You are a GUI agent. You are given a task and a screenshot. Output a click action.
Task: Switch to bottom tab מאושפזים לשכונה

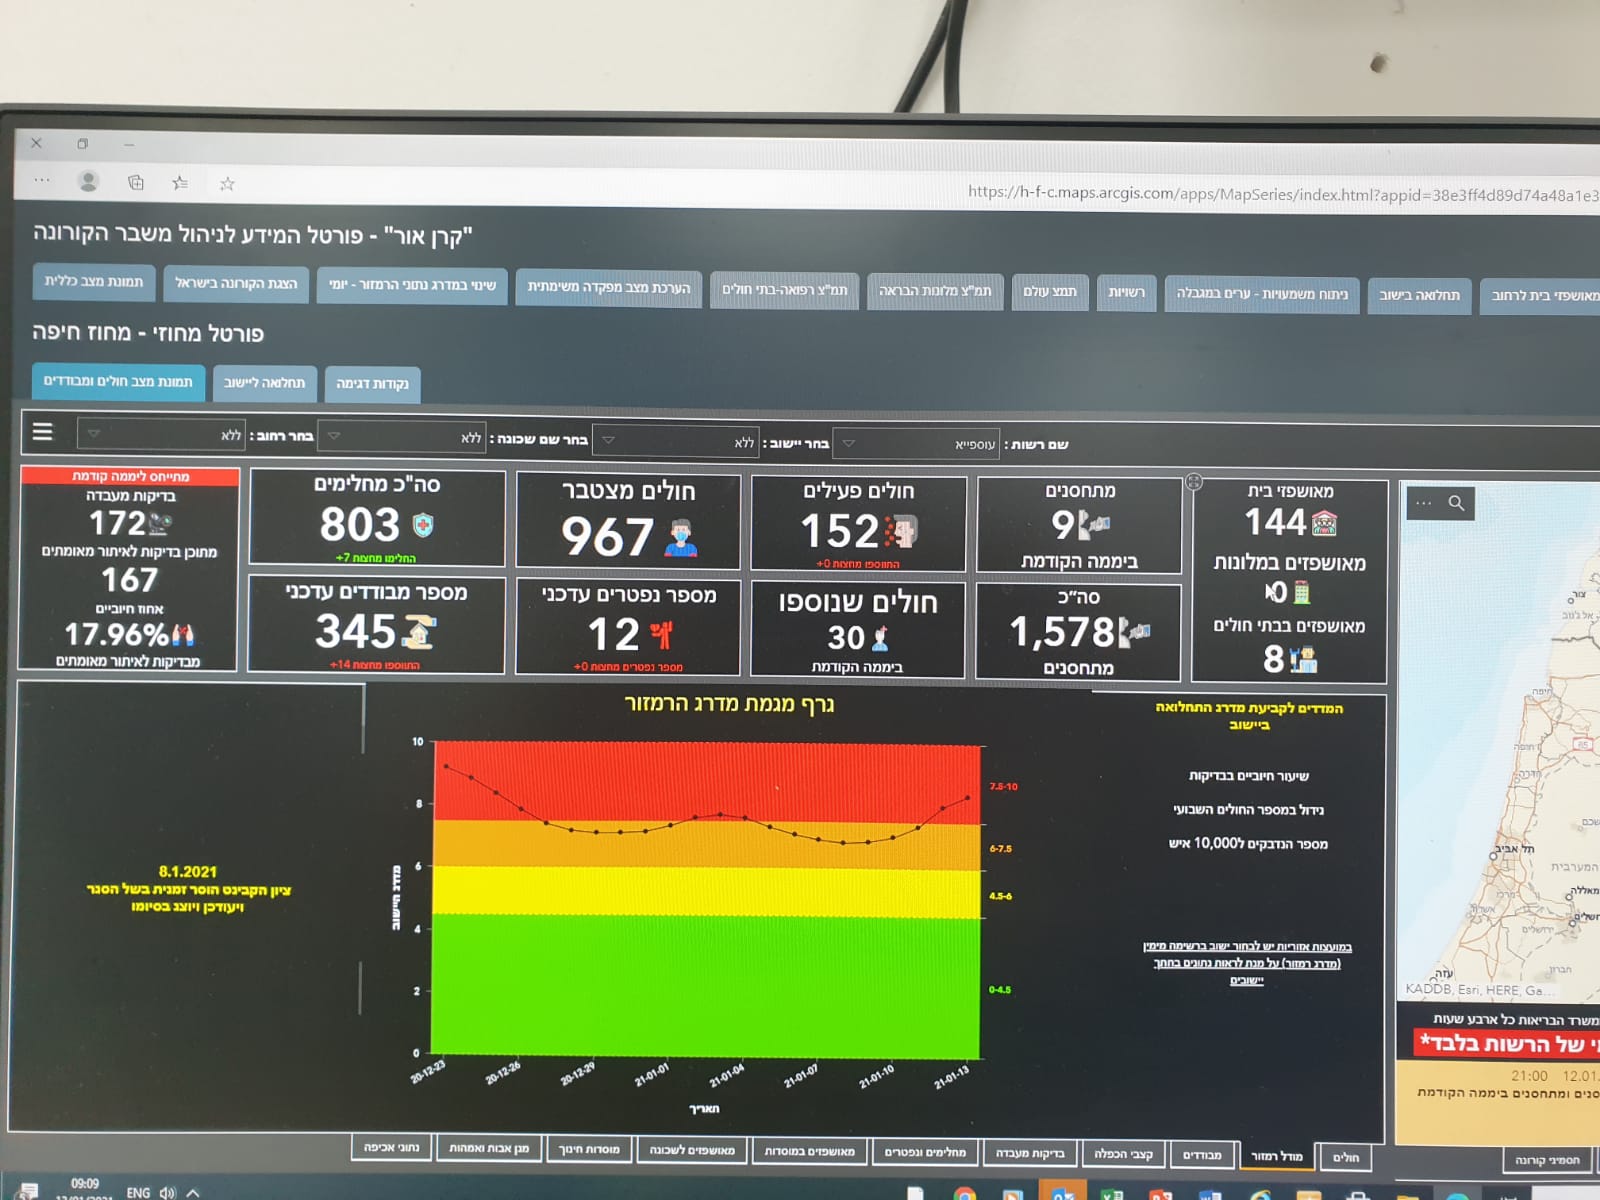pos(692,1150)
